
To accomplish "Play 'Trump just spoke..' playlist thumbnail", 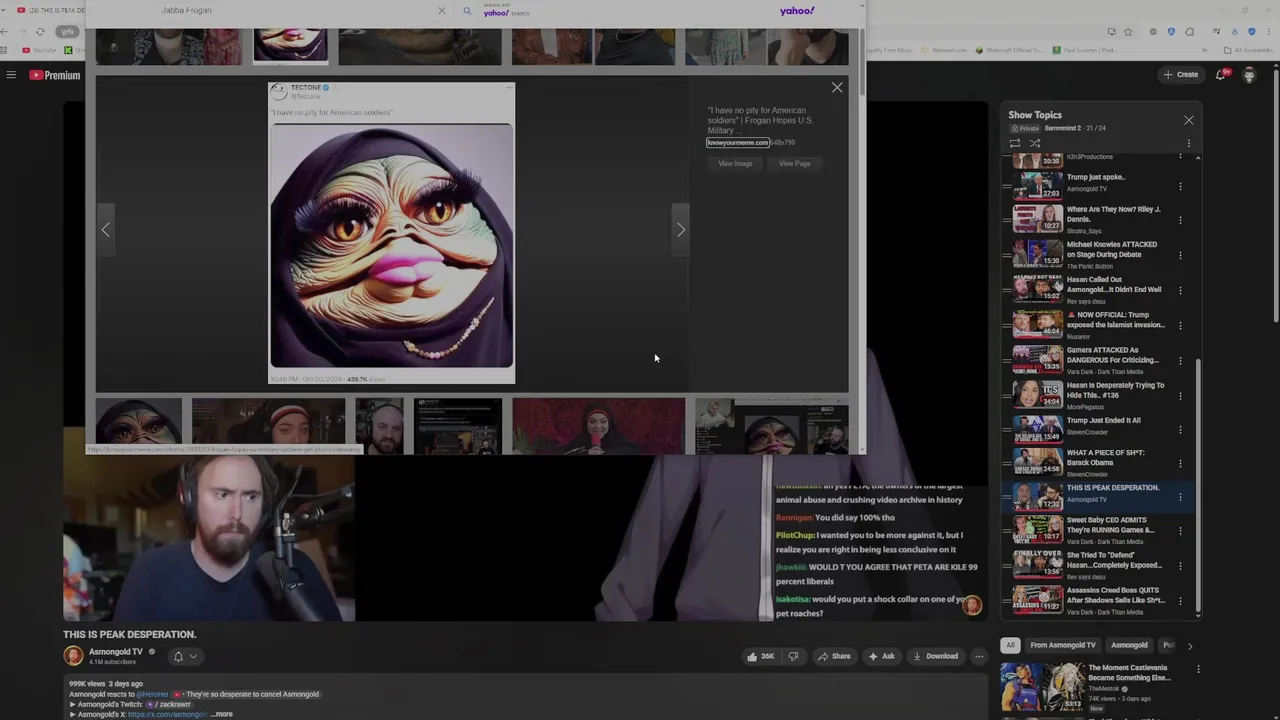I will (1038, 186).
